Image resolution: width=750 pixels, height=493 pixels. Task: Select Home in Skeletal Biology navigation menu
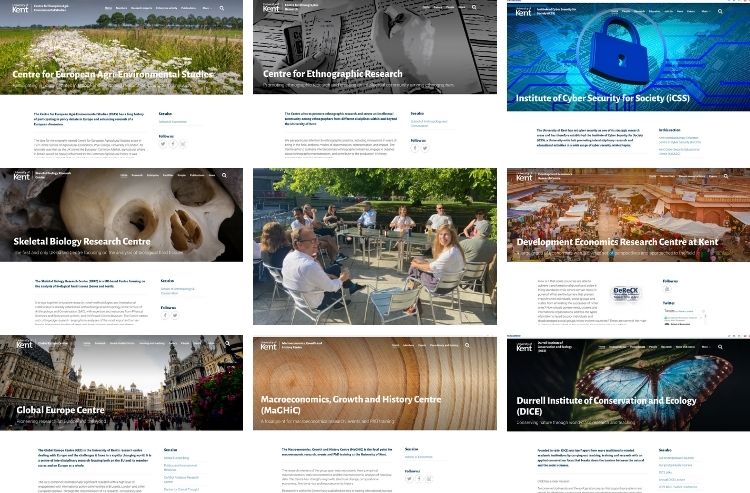coord(124,175)
